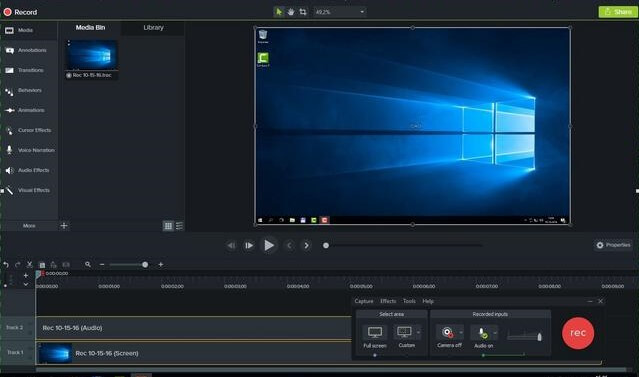Viewport: 639px width, 377px height.
Task: Paste media with the clipboard icon
Action: click(42, 265)
